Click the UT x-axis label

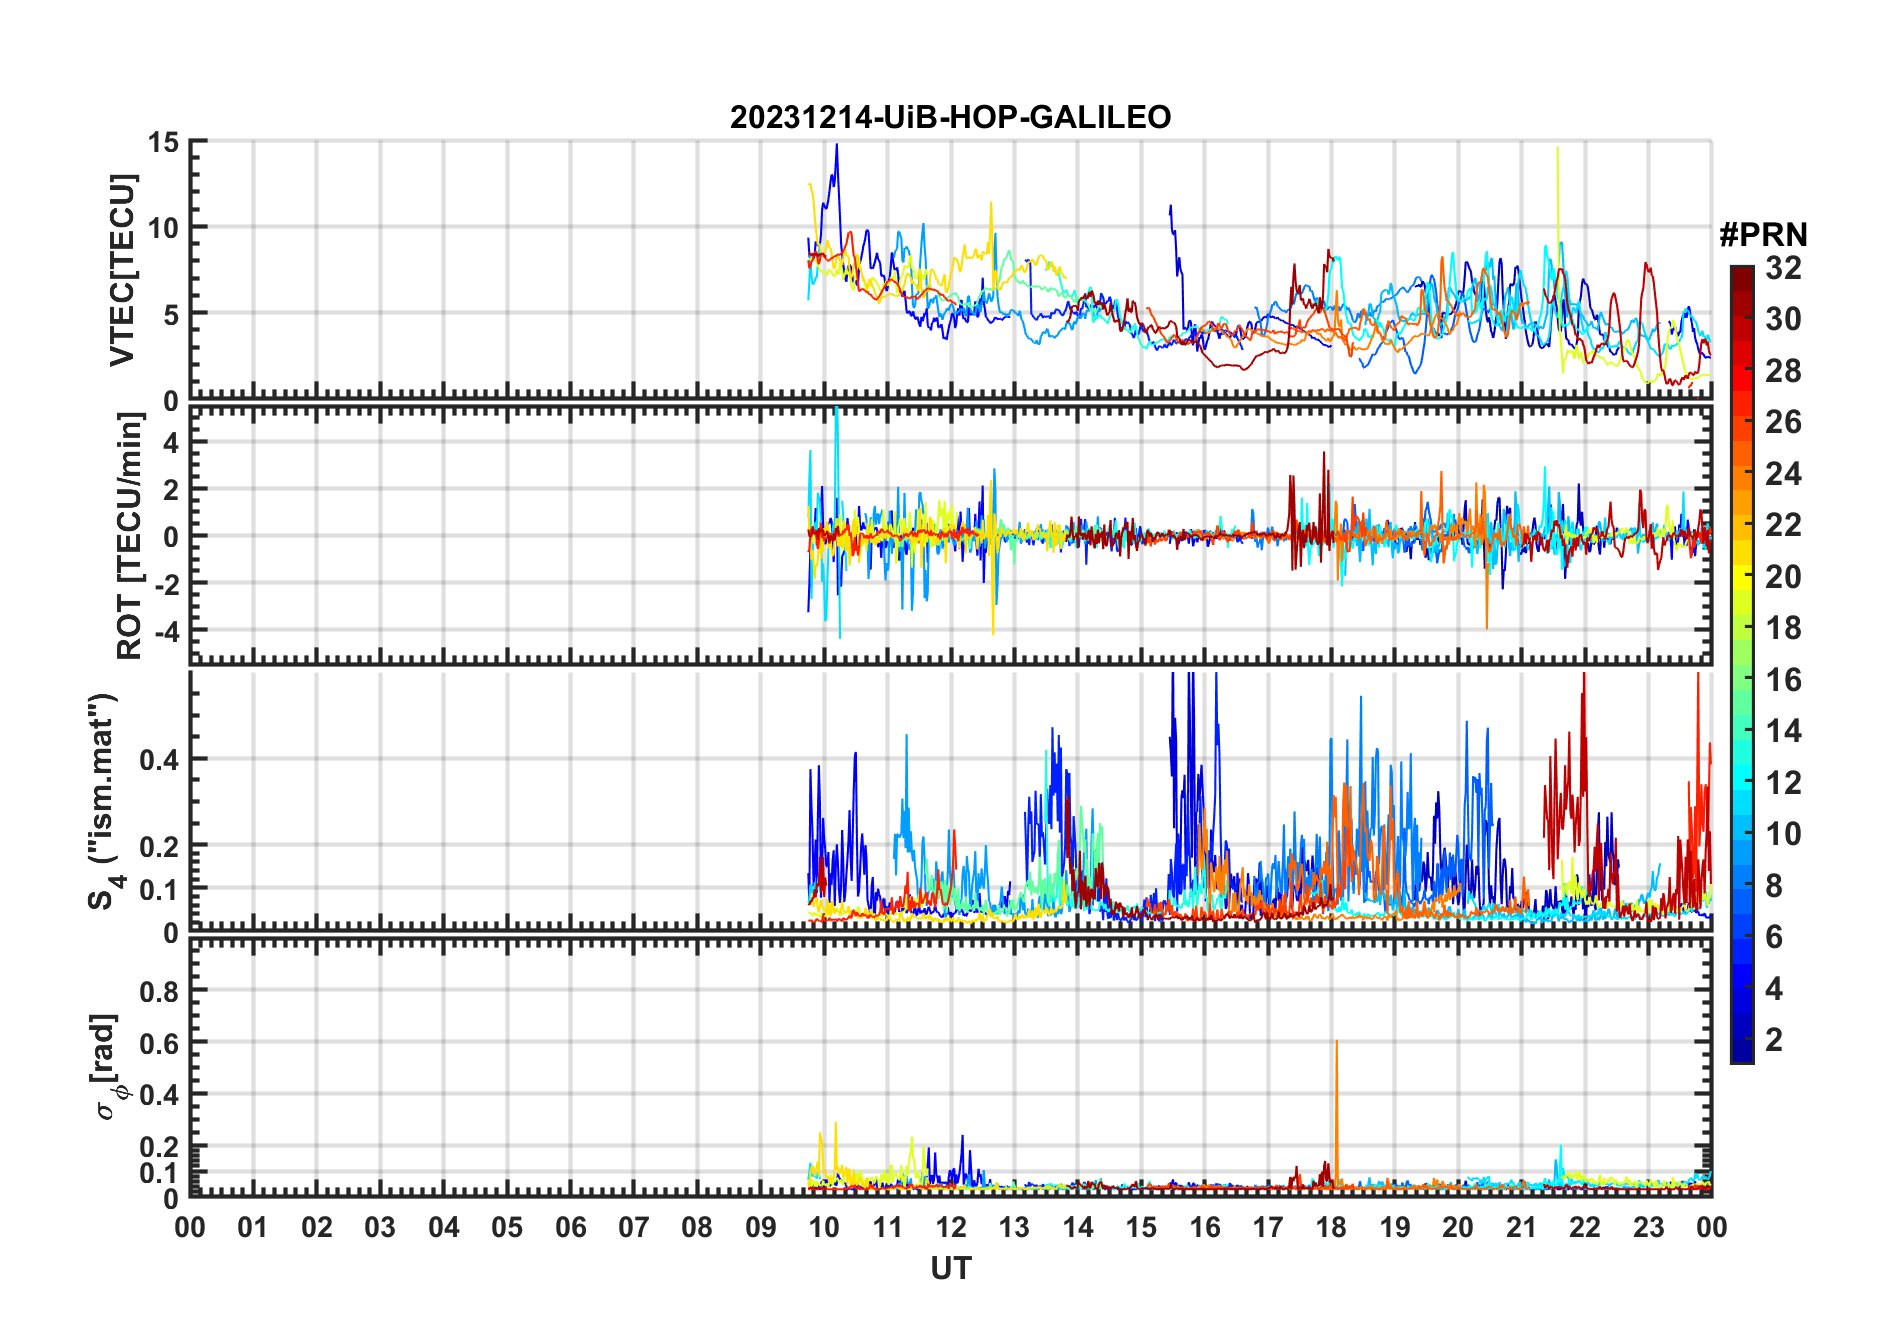(951, 1268)
